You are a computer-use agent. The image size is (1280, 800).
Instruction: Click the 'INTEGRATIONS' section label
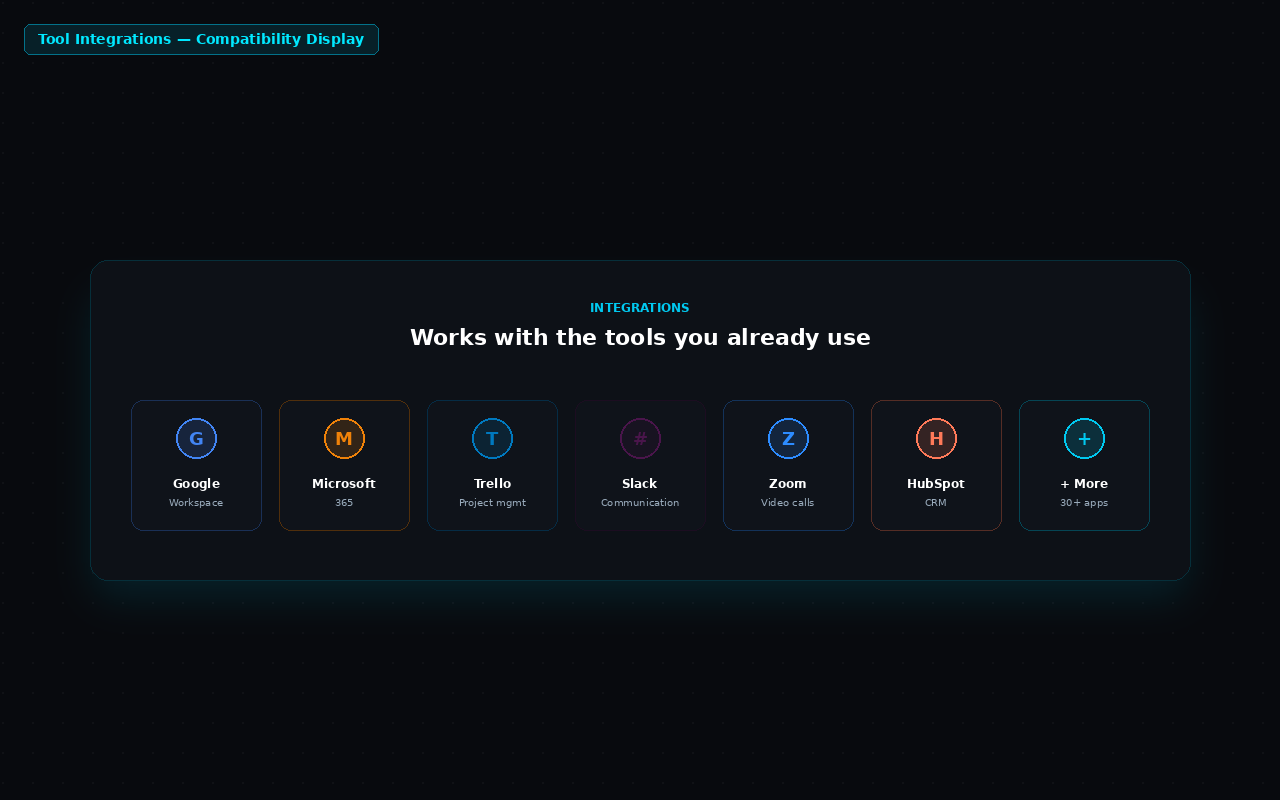pyautogui.click(x=640, y=308)
